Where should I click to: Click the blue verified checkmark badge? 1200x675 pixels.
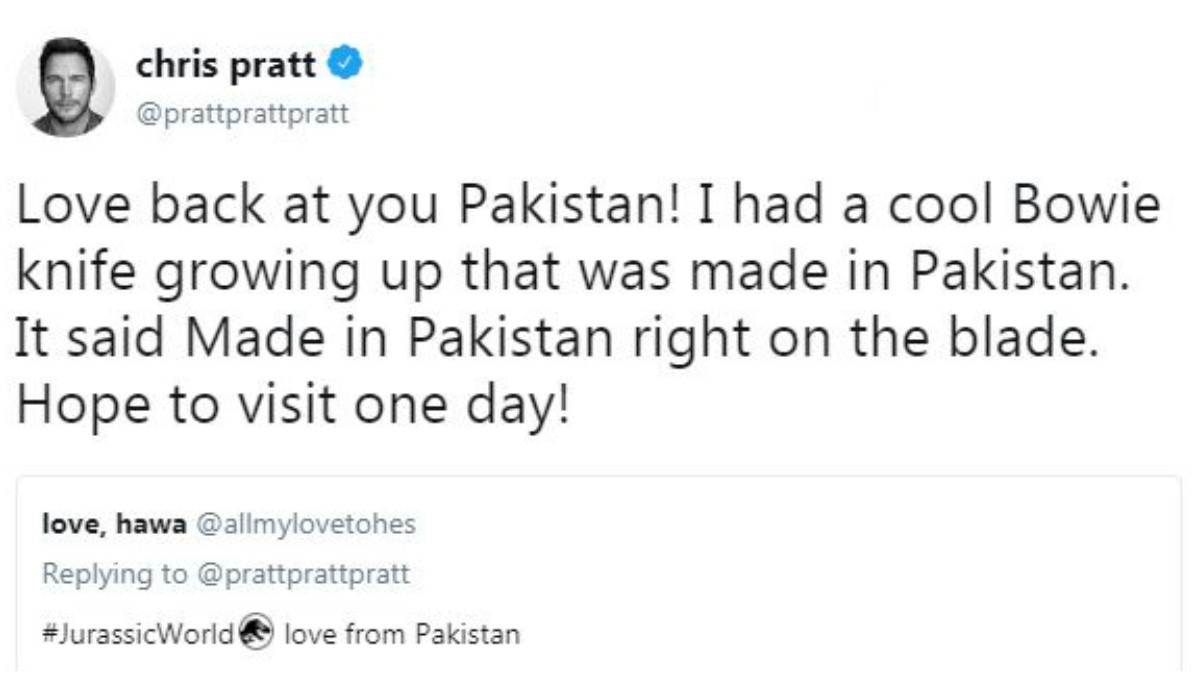point(345,66)
